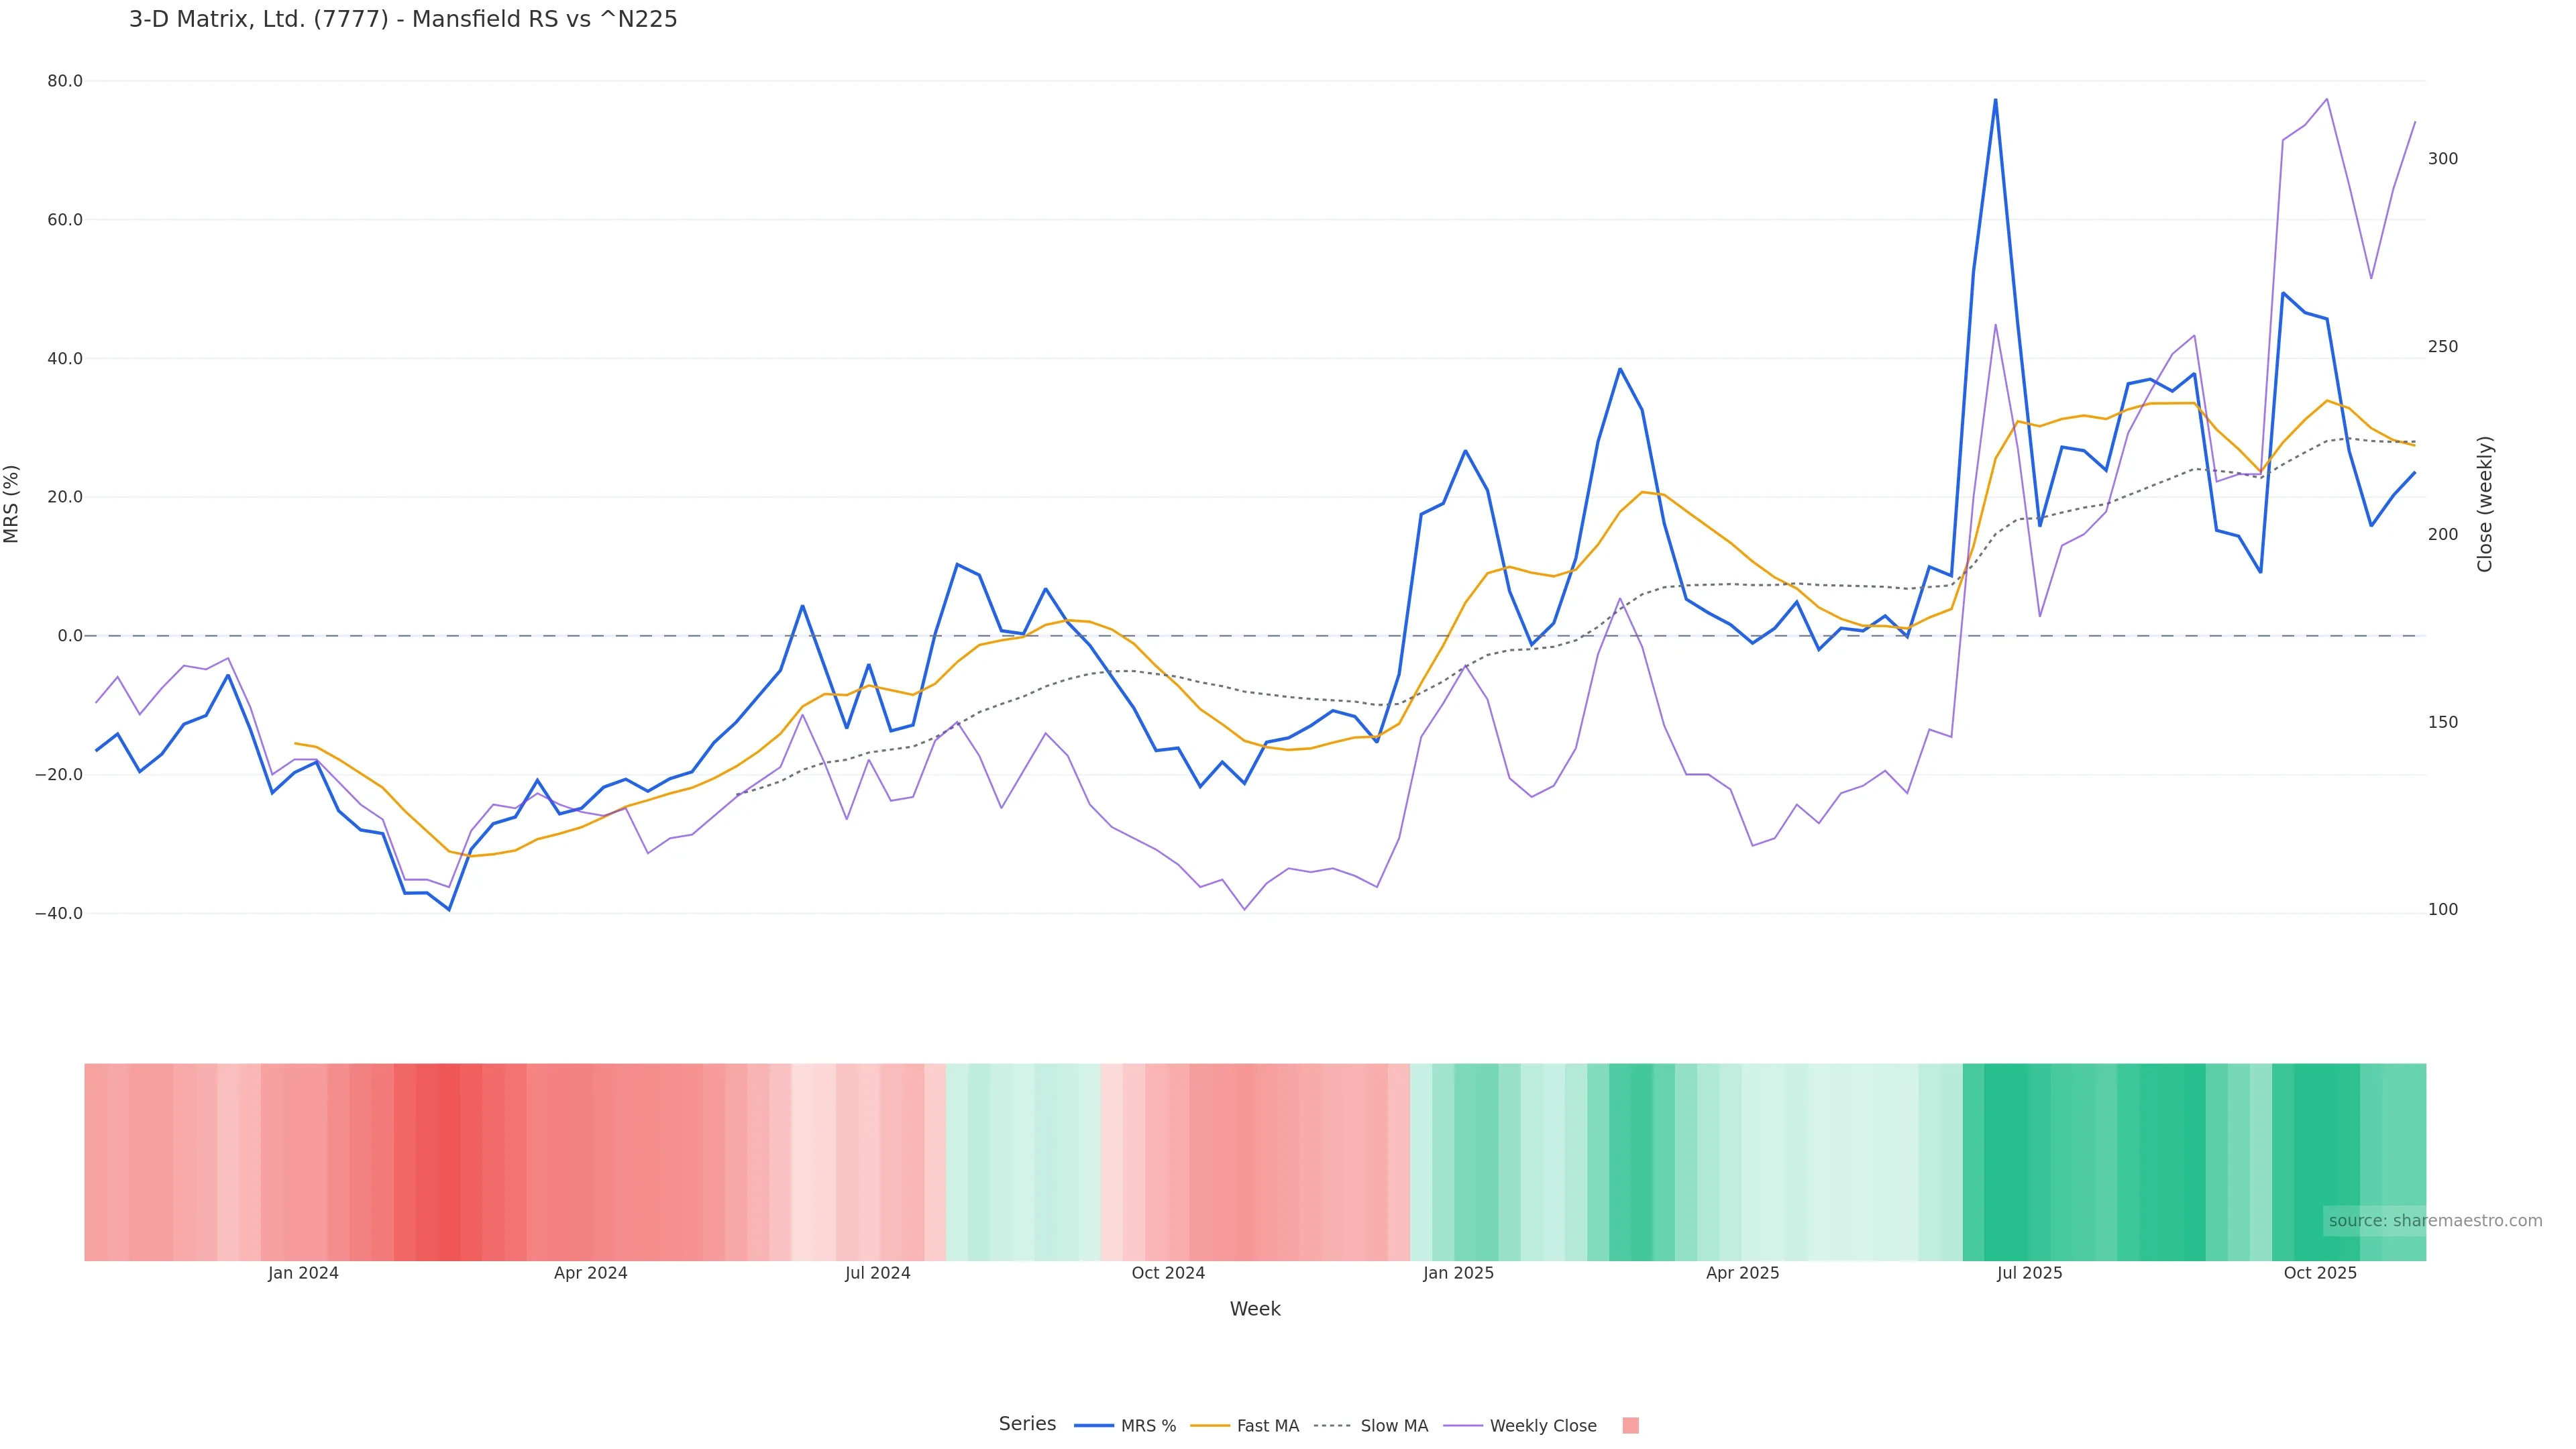Click the Series legend title

click(x=1027, y=1424)
